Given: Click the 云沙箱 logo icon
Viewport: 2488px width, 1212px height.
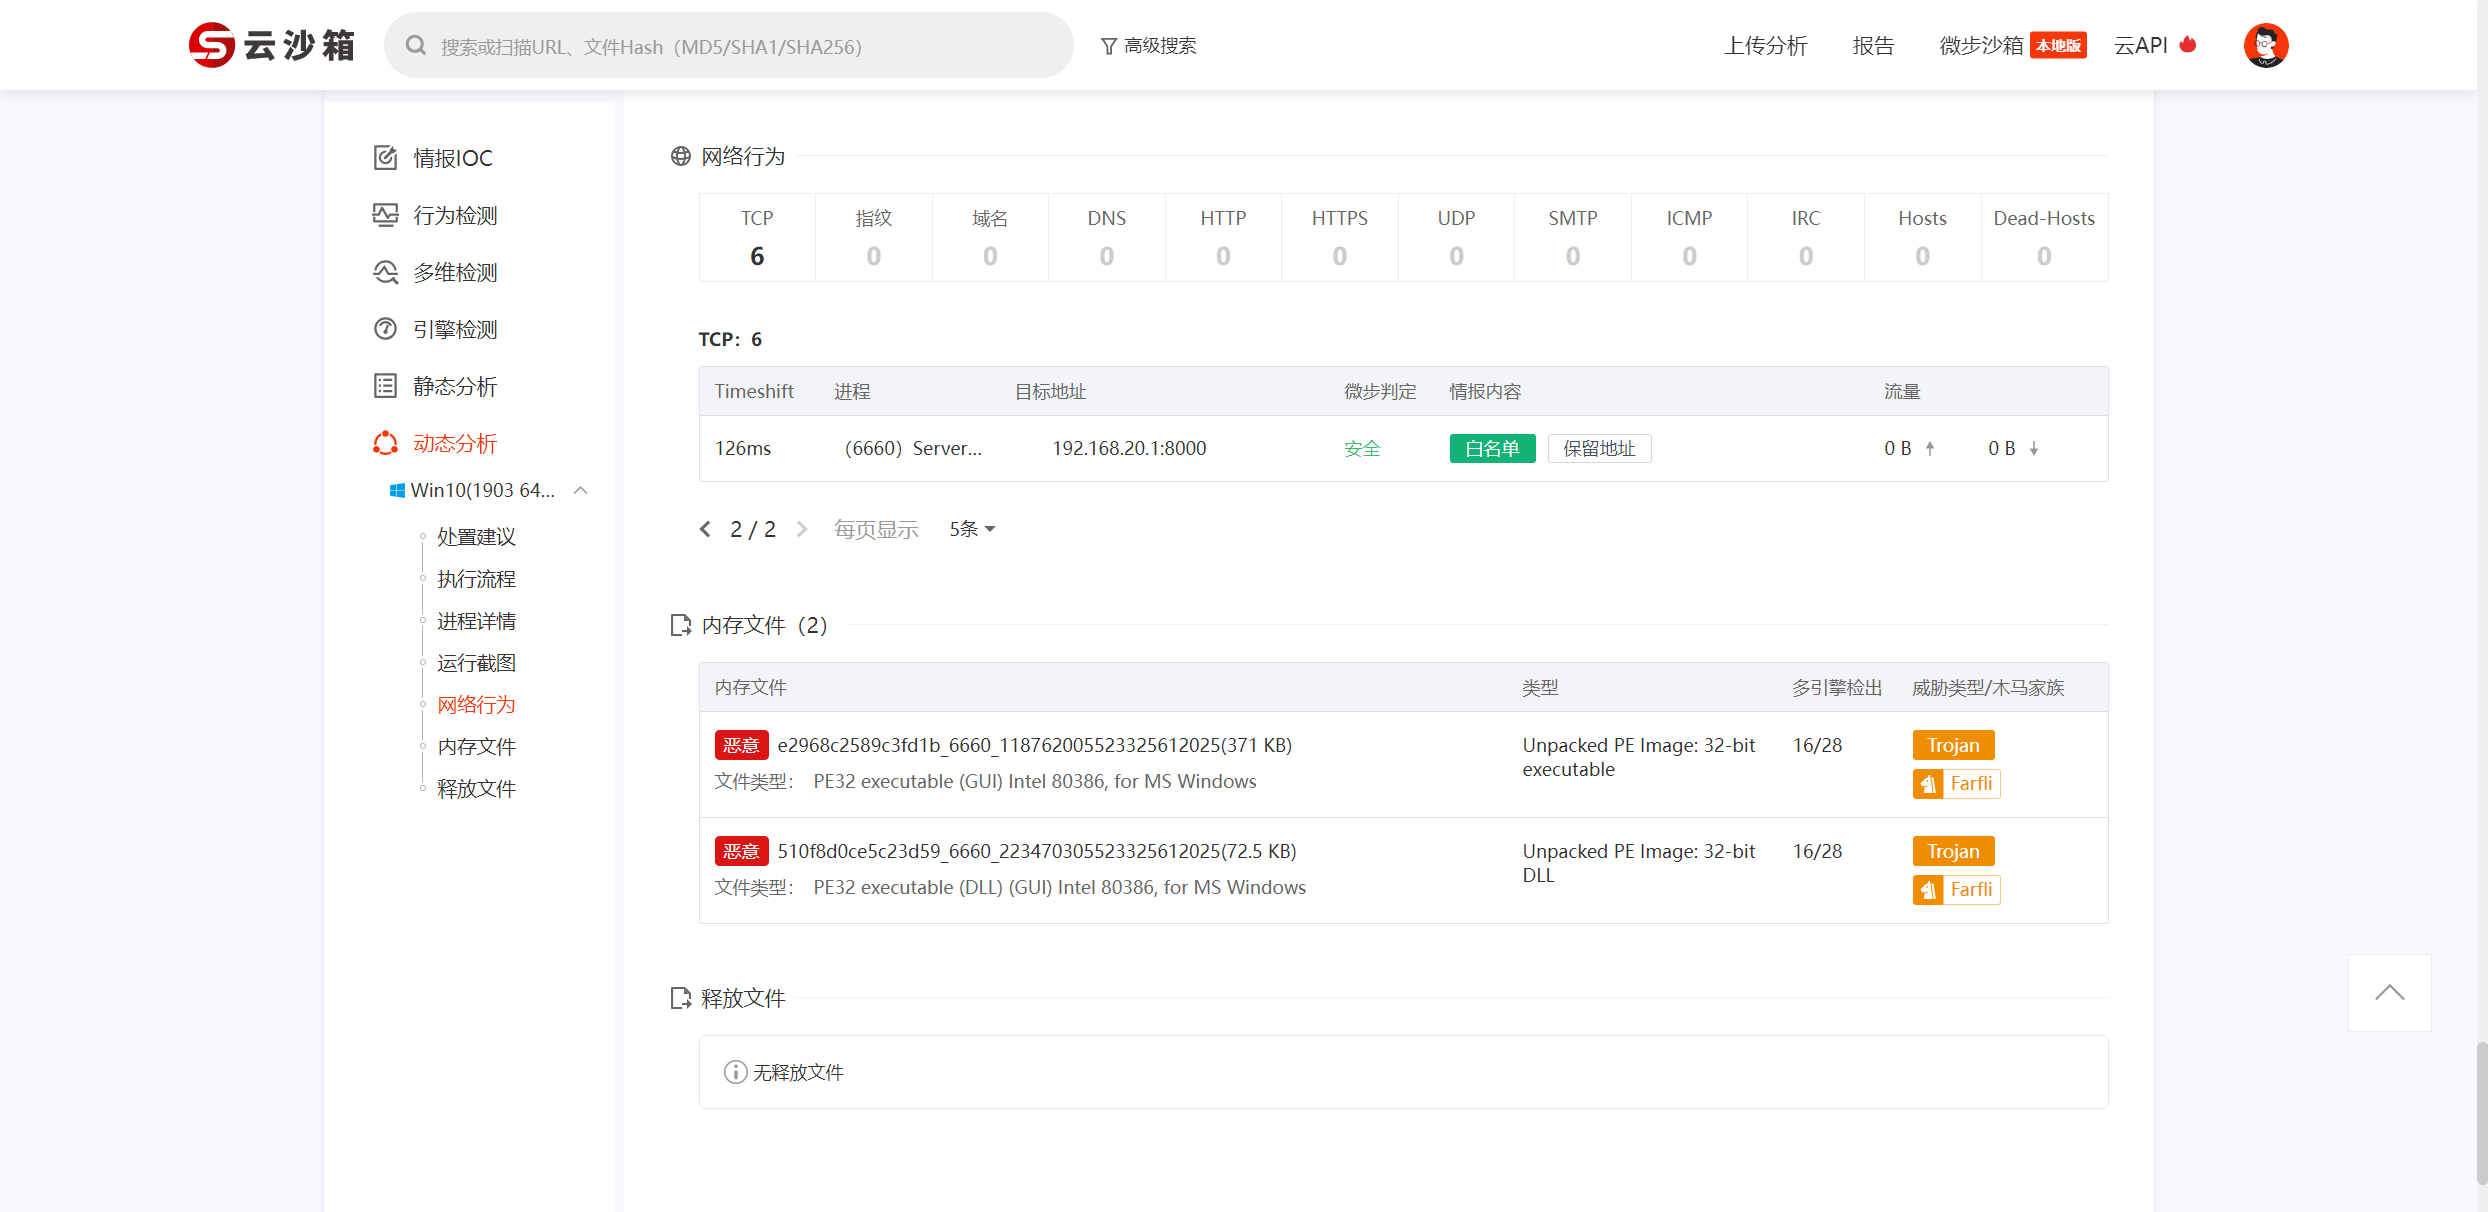Looking at the screenshot, I should (x=212, y=45).
